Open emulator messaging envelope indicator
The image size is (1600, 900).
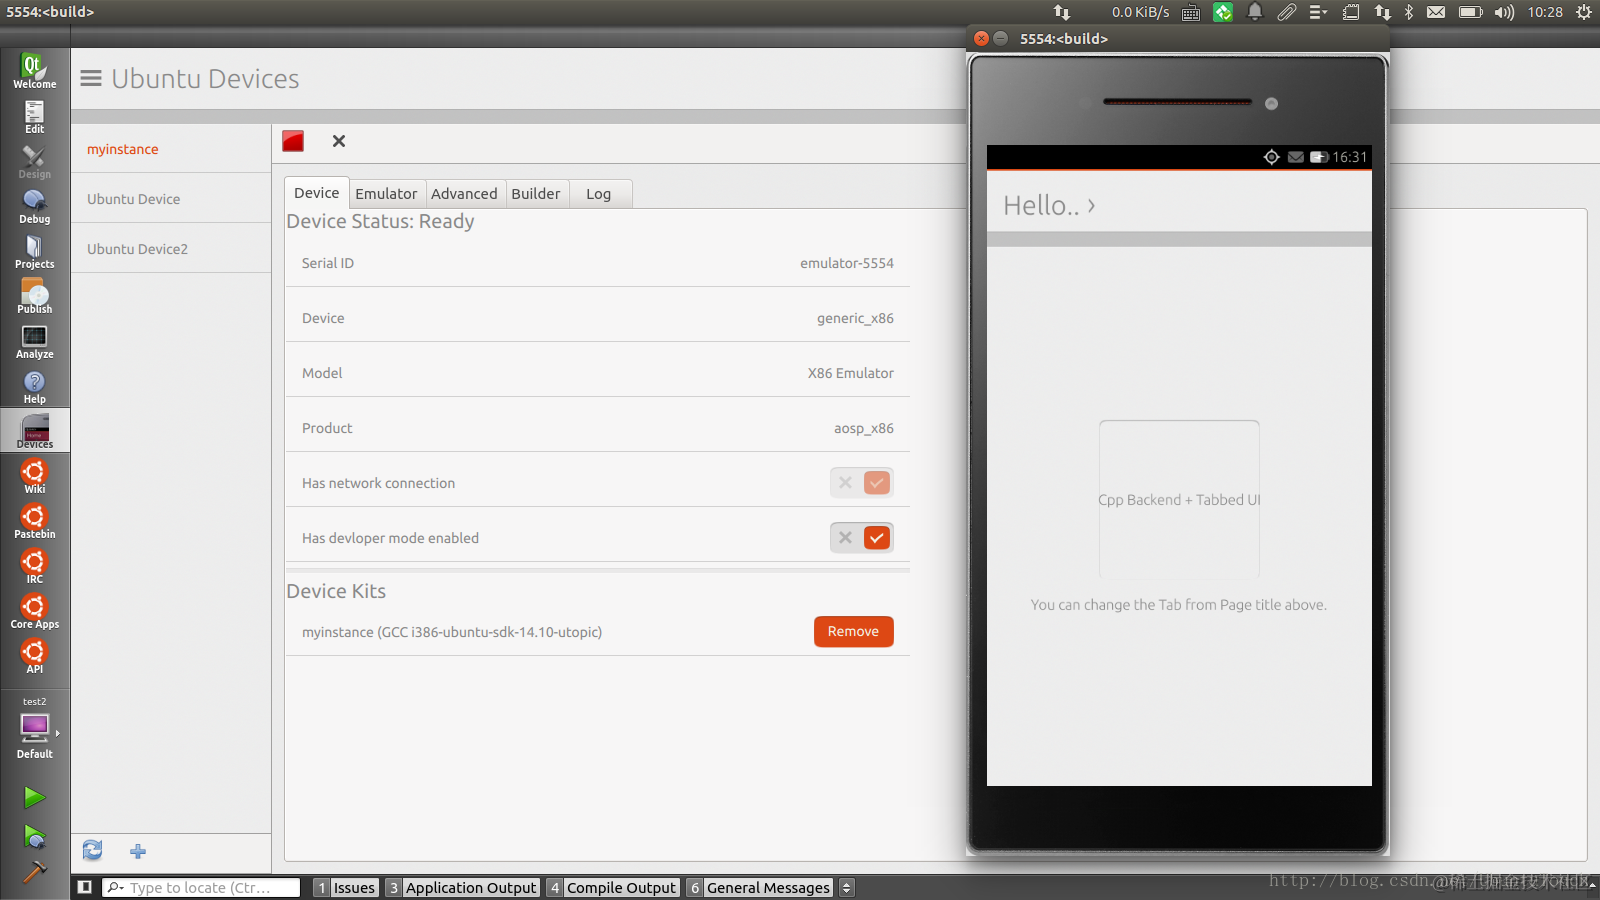[x=1296, y=157]
